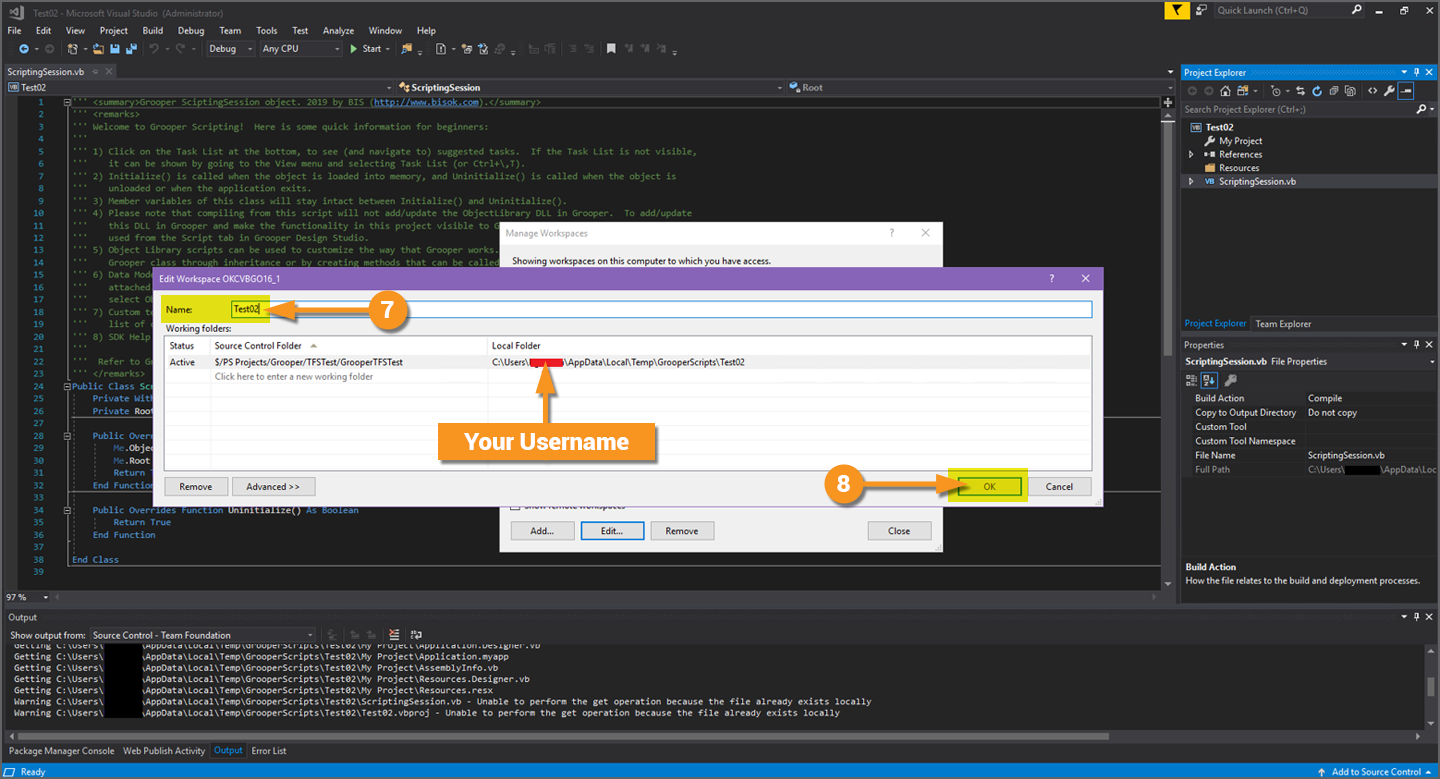Open the Debug configuration dropdown
The image size is (1440, 779).
(231, 49)
